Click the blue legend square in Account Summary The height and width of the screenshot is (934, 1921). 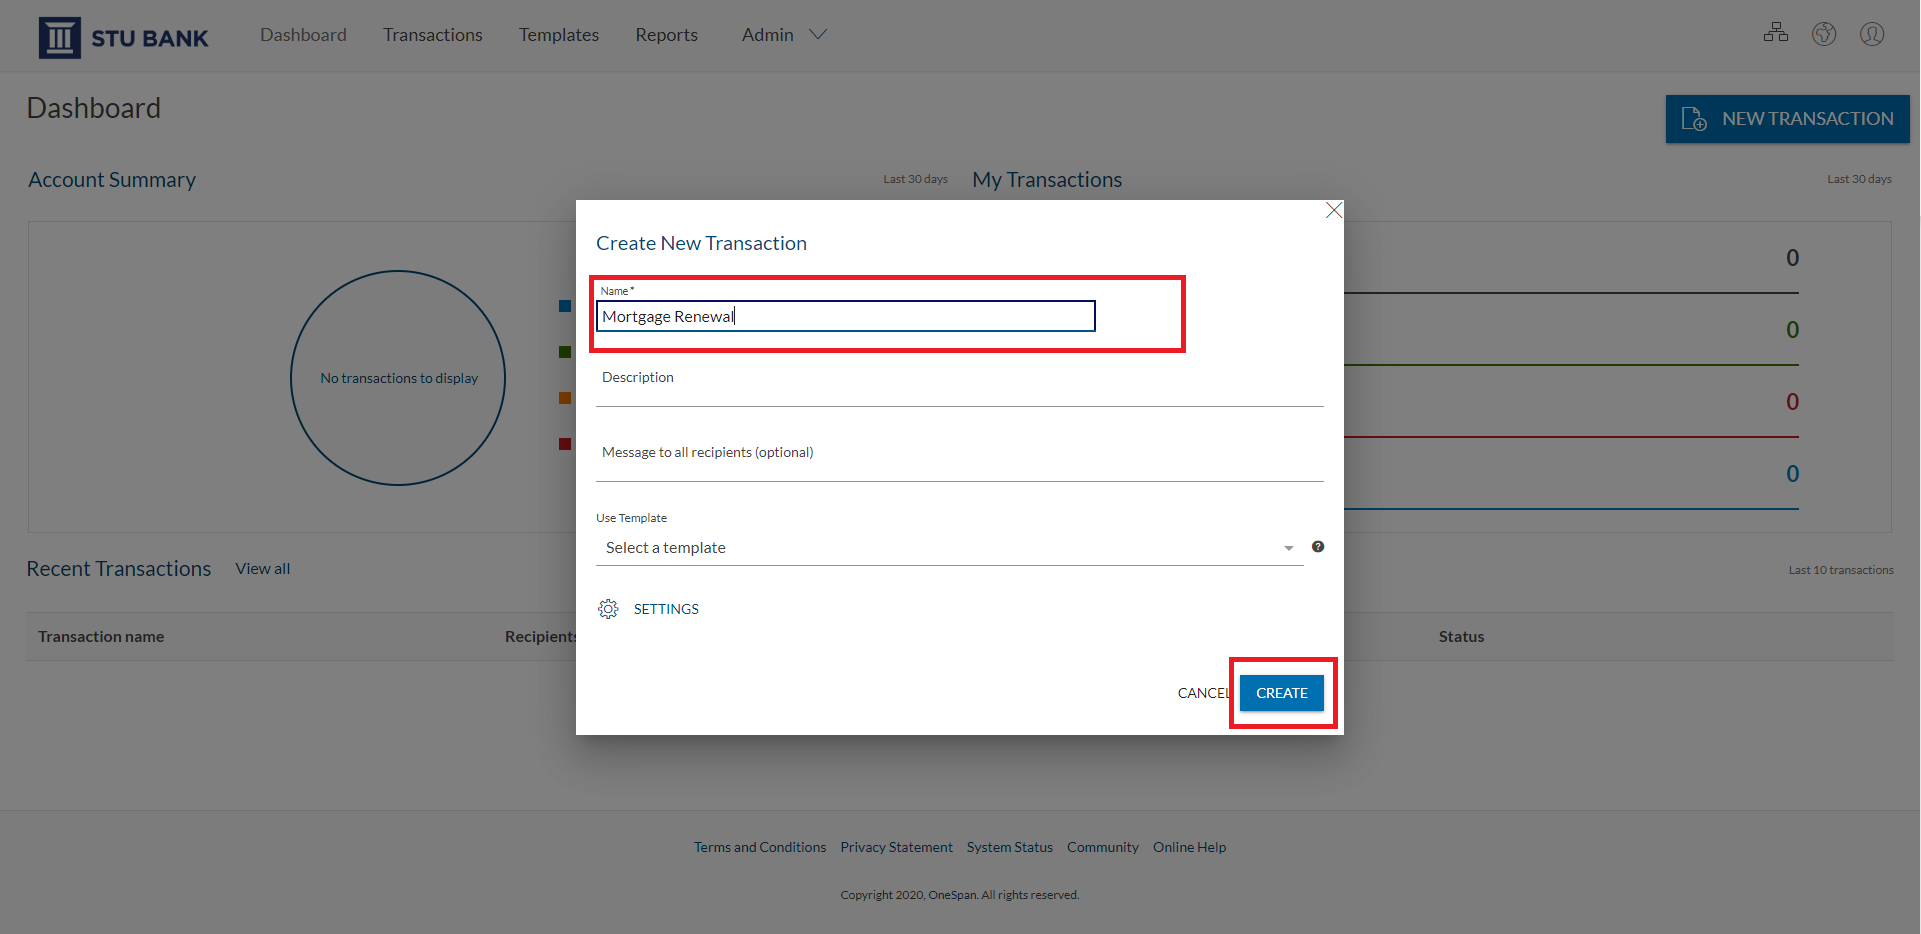point(565,306)
